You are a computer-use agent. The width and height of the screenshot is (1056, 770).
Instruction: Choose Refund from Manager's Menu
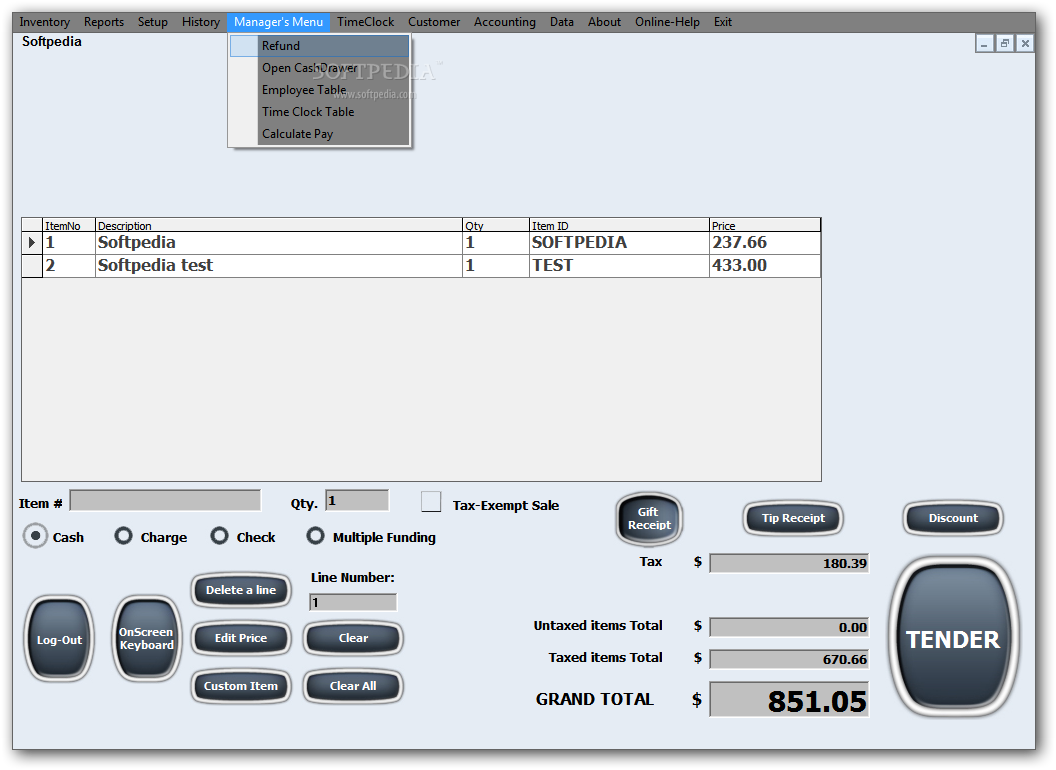(x=319, y=46)
